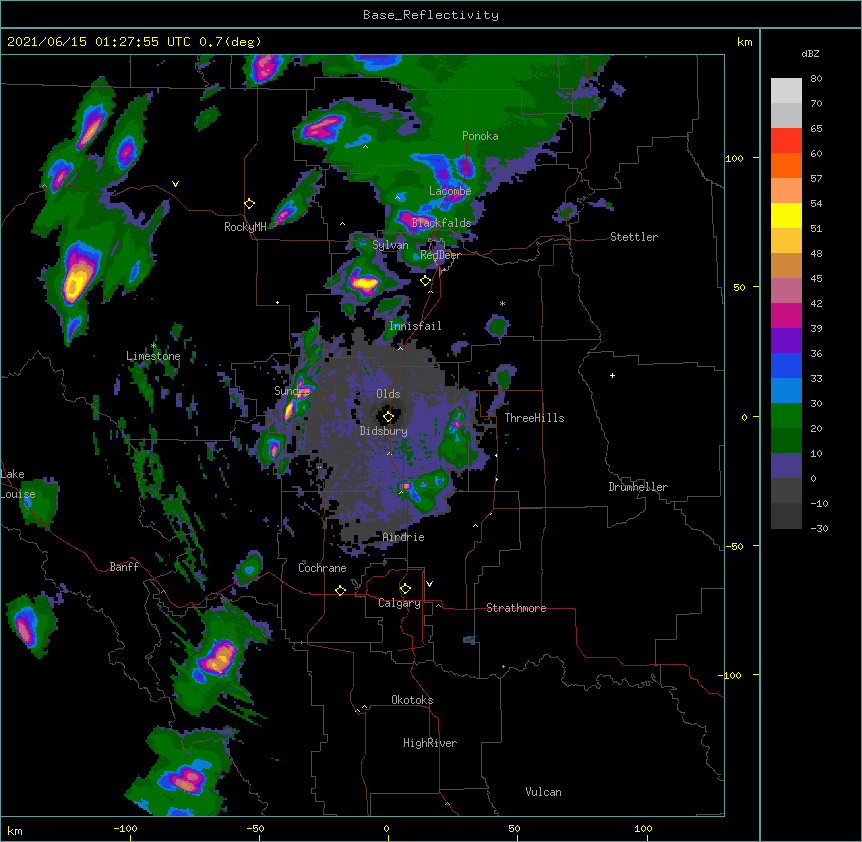The image size is (862, 842).
Task: Click the Didsbury city label
Action: pyautogui.click(x=384, y=431)
